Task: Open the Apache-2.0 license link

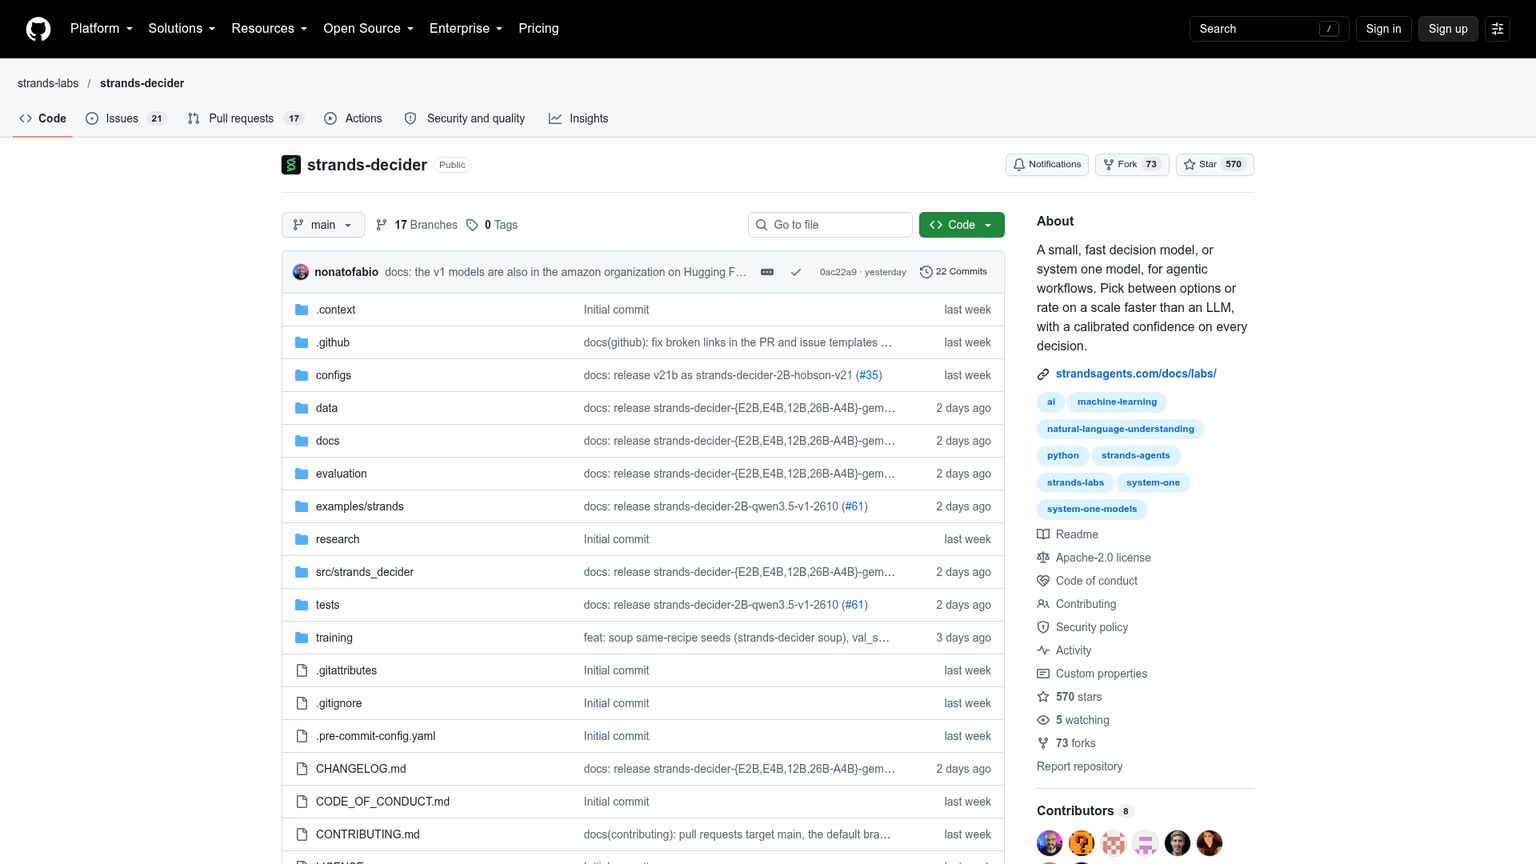Action: [x=1103, y=558]
